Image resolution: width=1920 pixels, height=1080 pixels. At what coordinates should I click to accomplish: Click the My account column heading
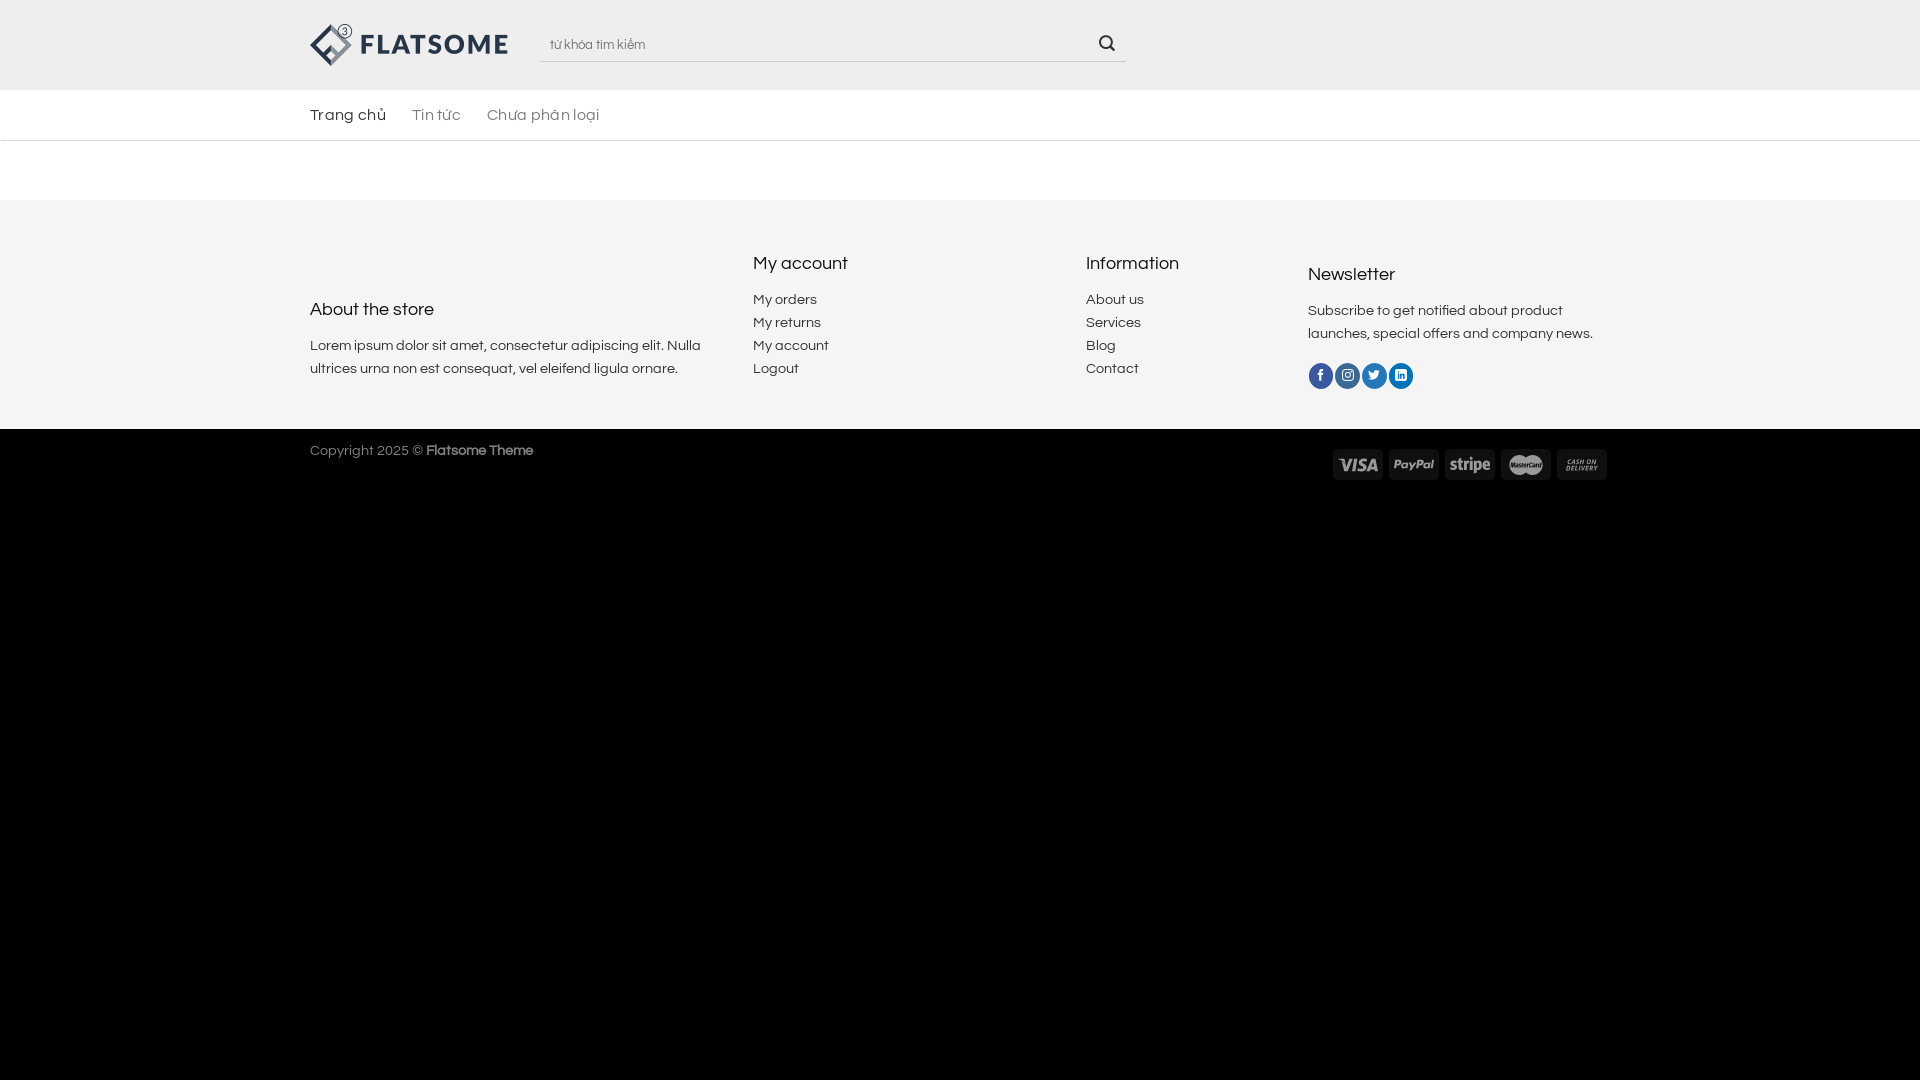tap(800, 264)
